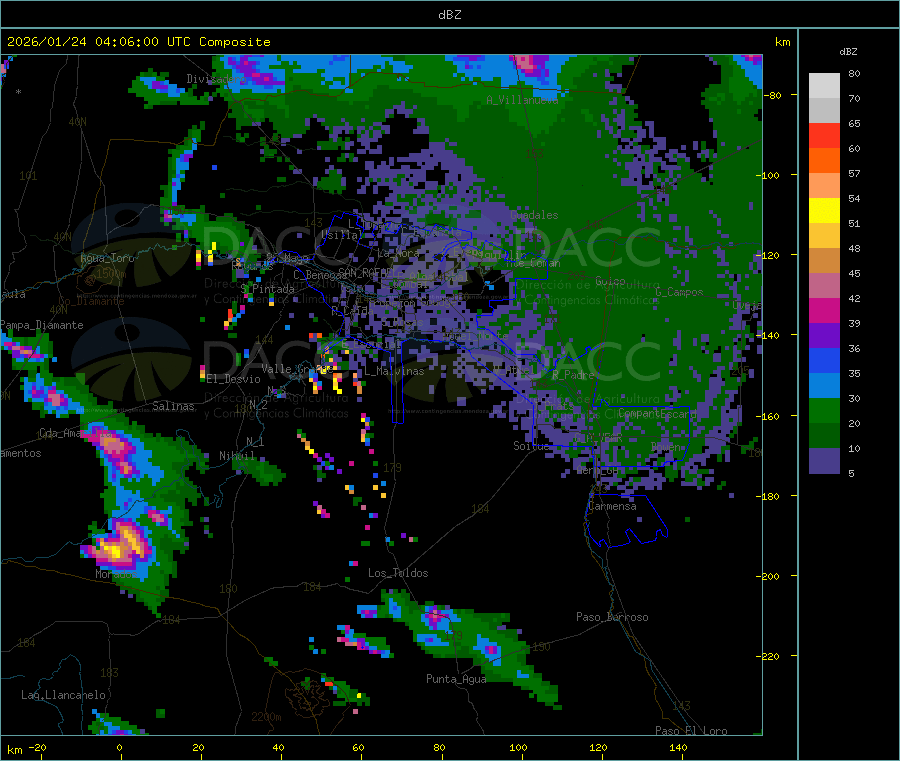Select the red 60-65 dBZ legend swatch

[824, 135]
